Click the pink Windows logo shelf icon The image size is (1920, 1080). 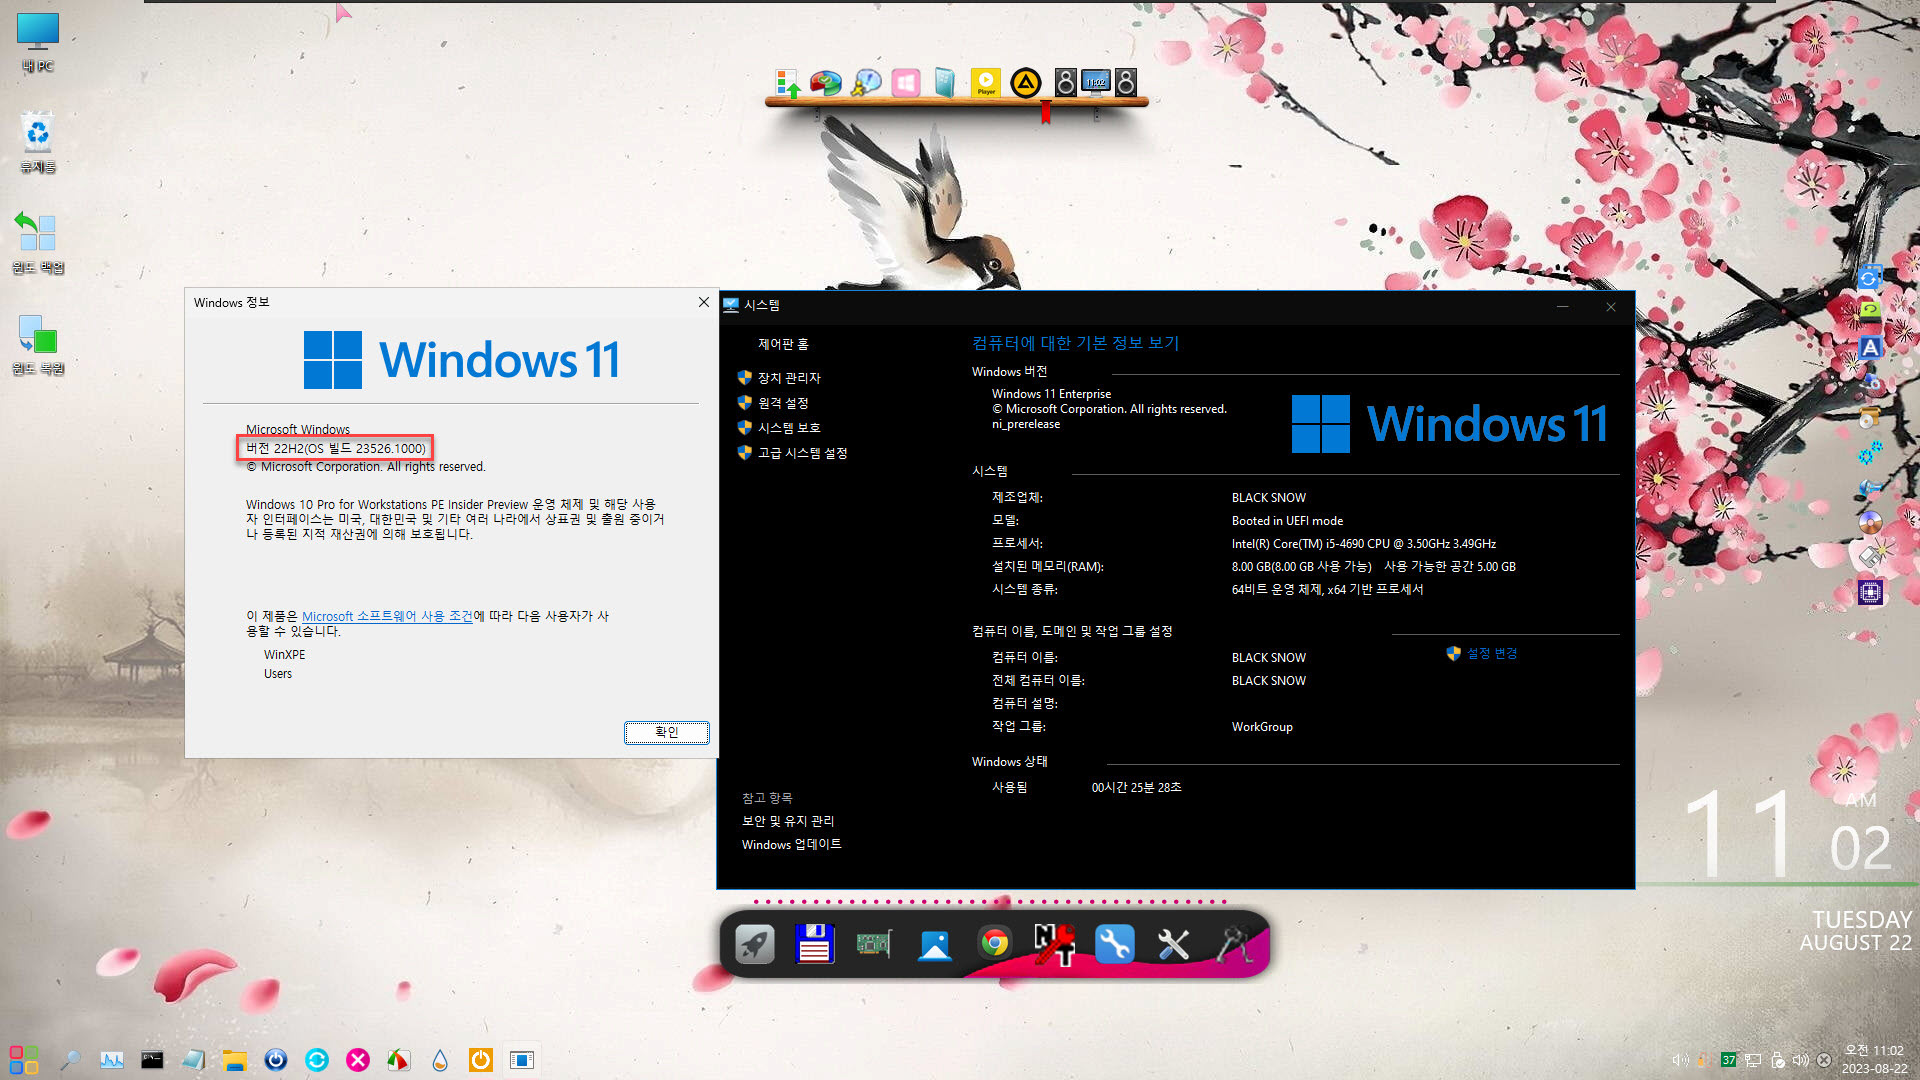pos(906,83)
